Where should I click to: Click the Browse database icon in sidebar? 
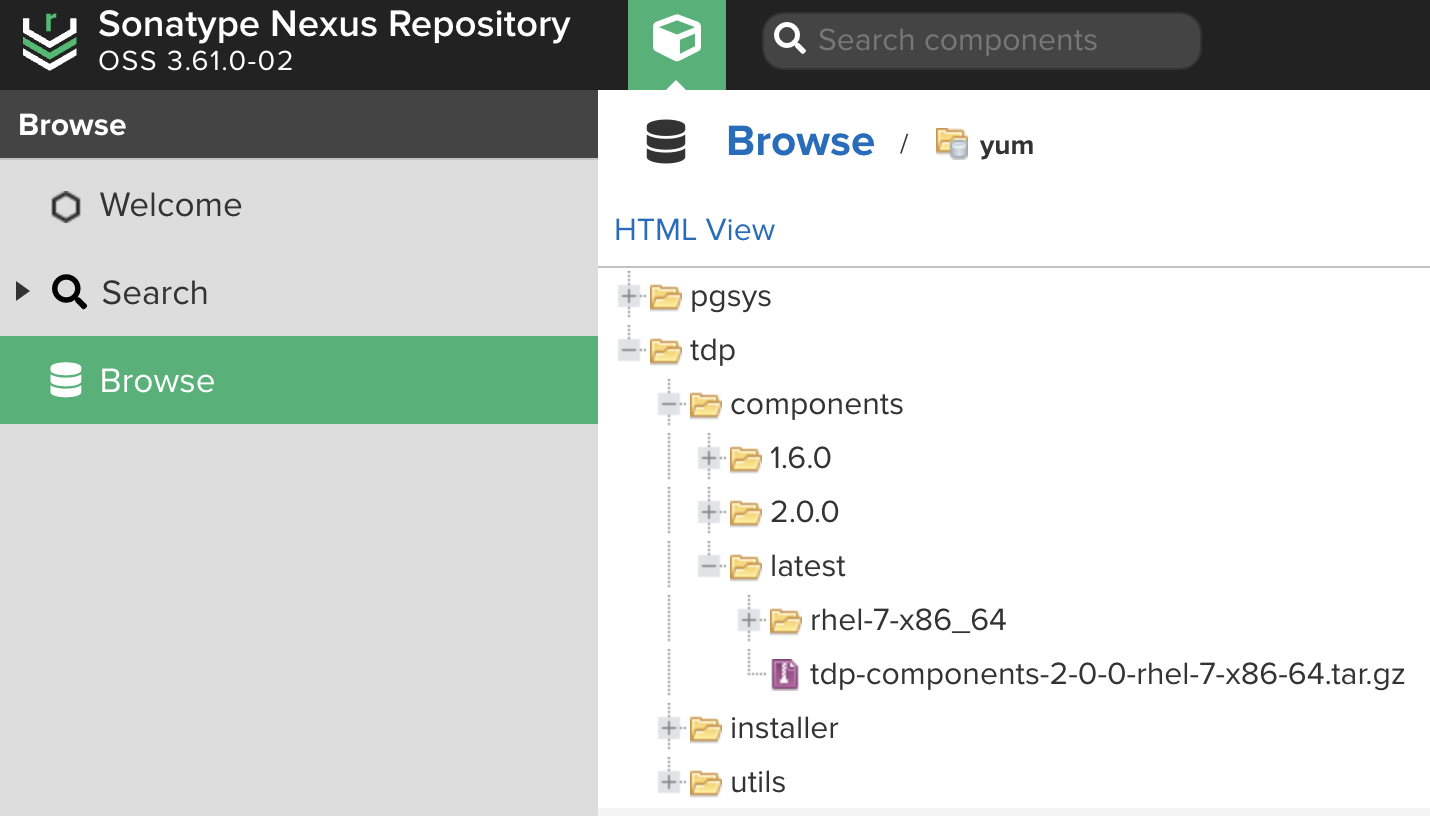click(66, 381)
